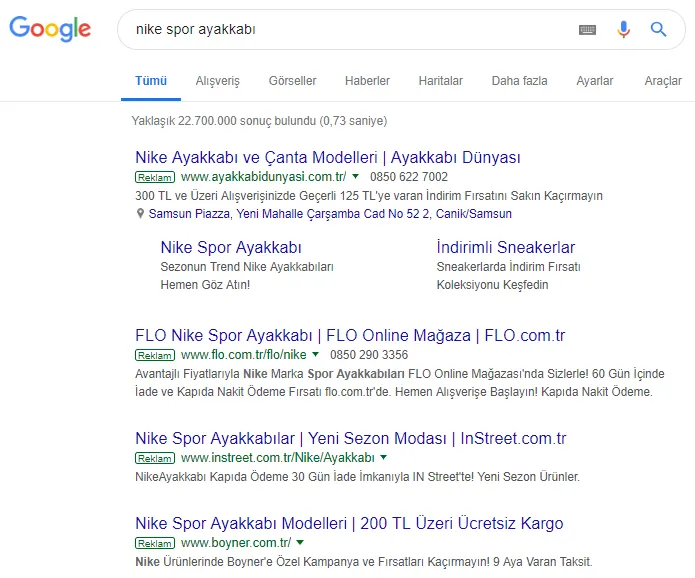Open Samsun Piazza address link

[x=330, y=214]
